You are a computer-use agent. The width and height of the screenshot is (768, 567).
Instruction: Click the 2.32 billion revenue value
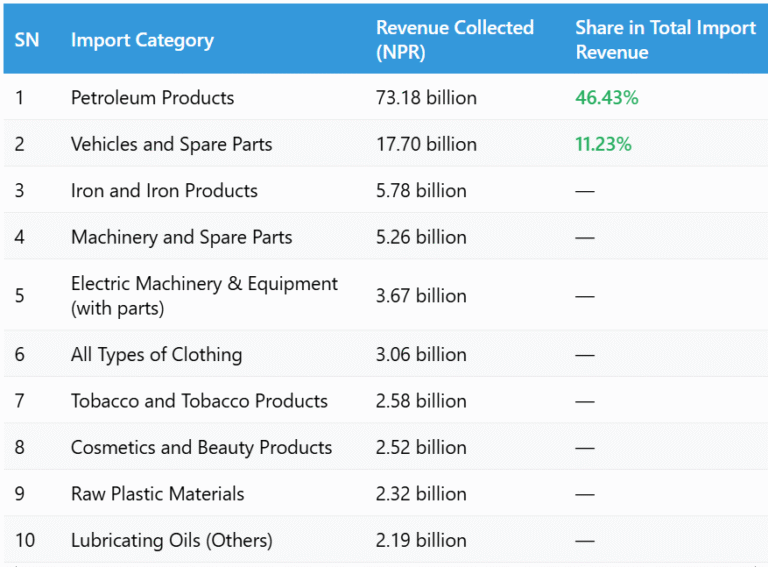pos(421,494)
